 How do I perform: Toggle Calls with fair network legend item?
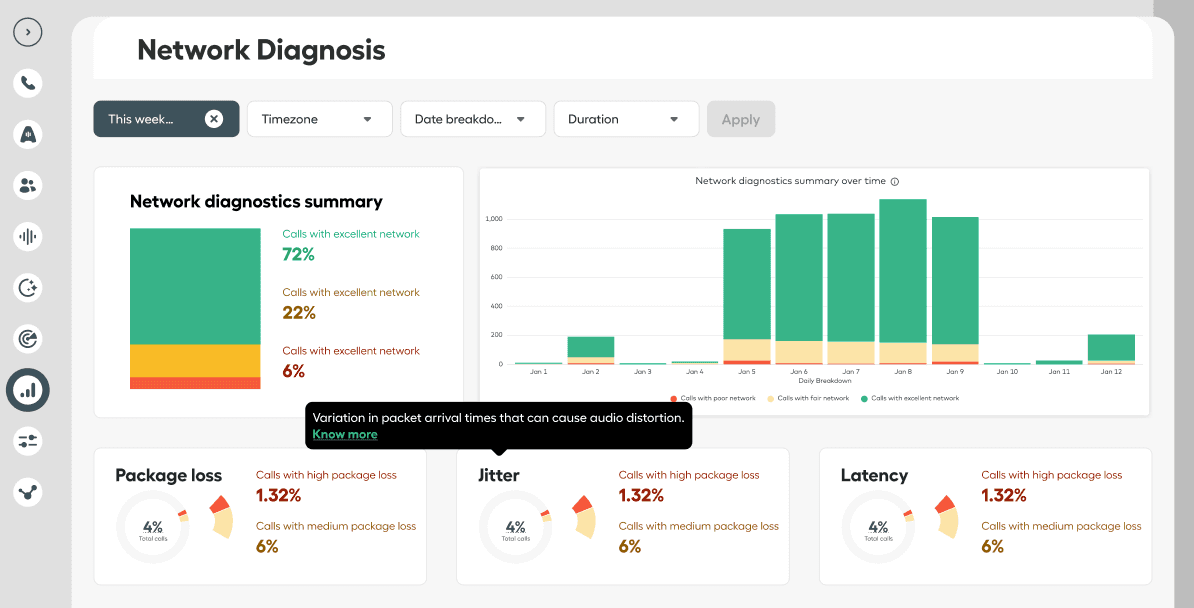[808, 398]
